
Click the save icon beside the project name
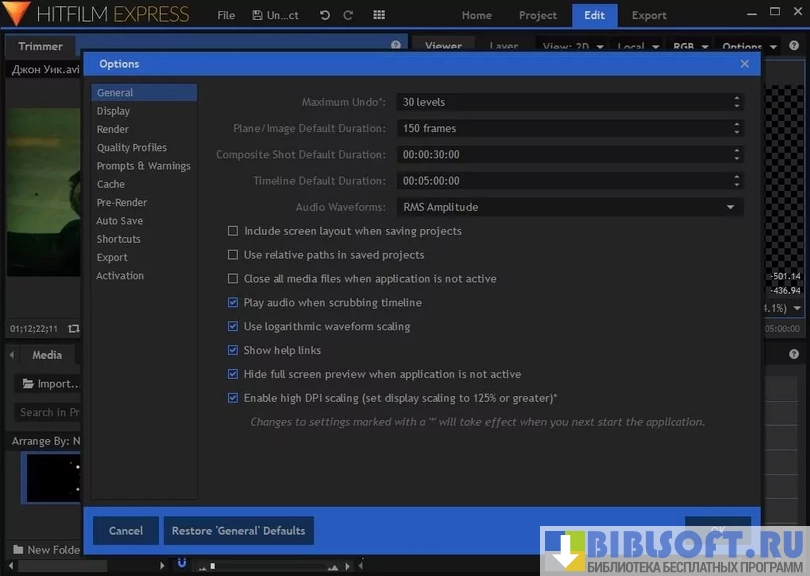click(258, 16)
